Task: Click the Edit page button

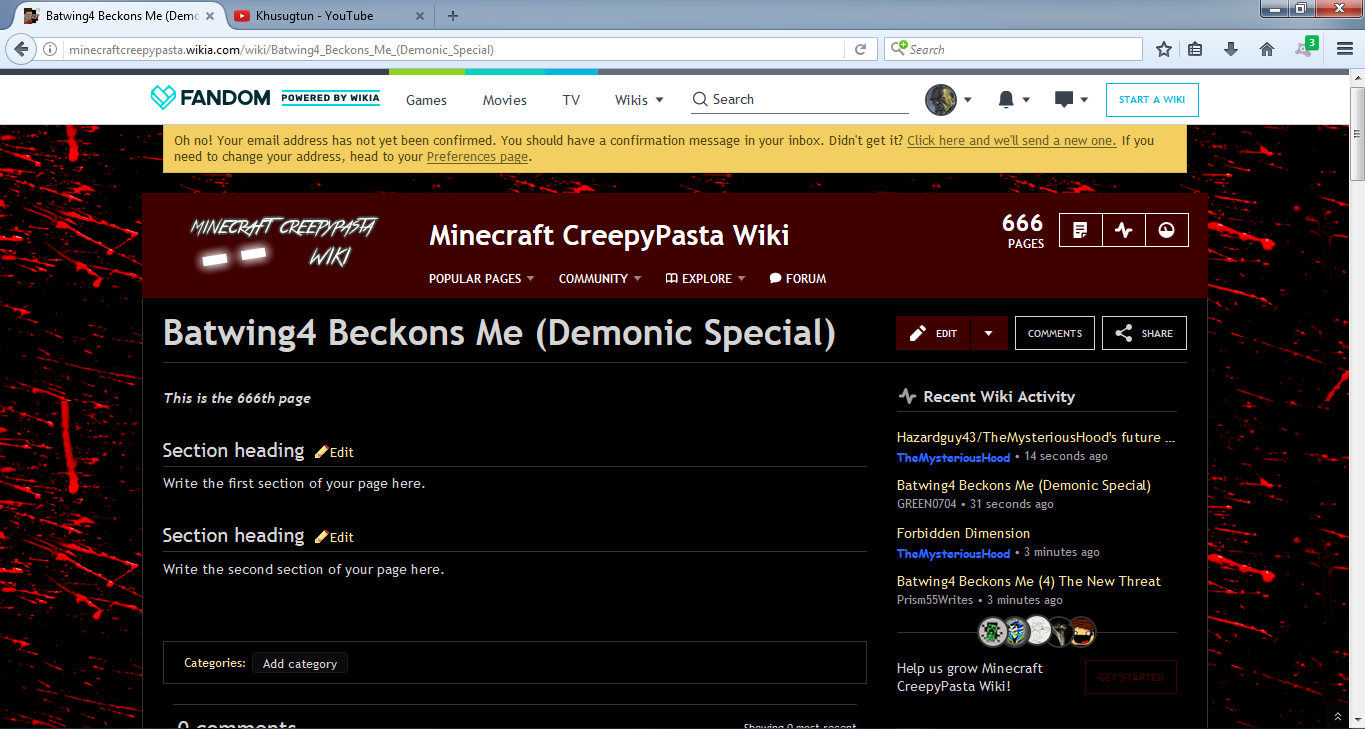Action: tap(933, 333)
